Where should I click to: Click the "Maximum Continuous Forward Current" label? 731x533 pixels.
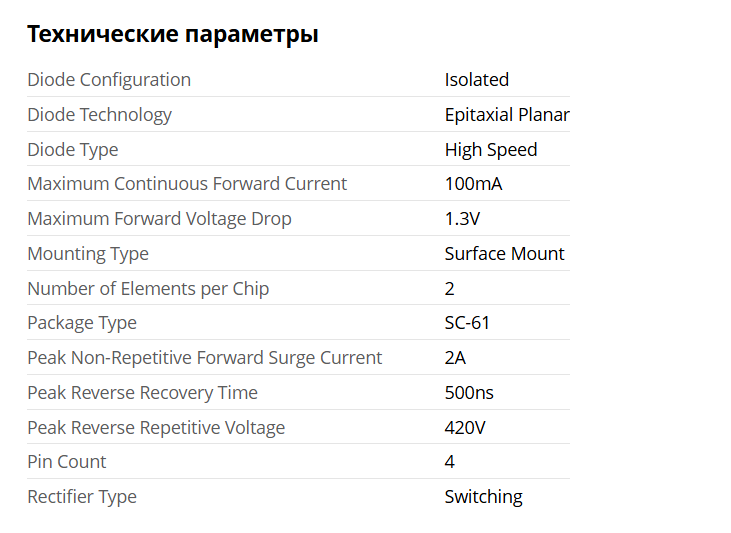point(187,184)
